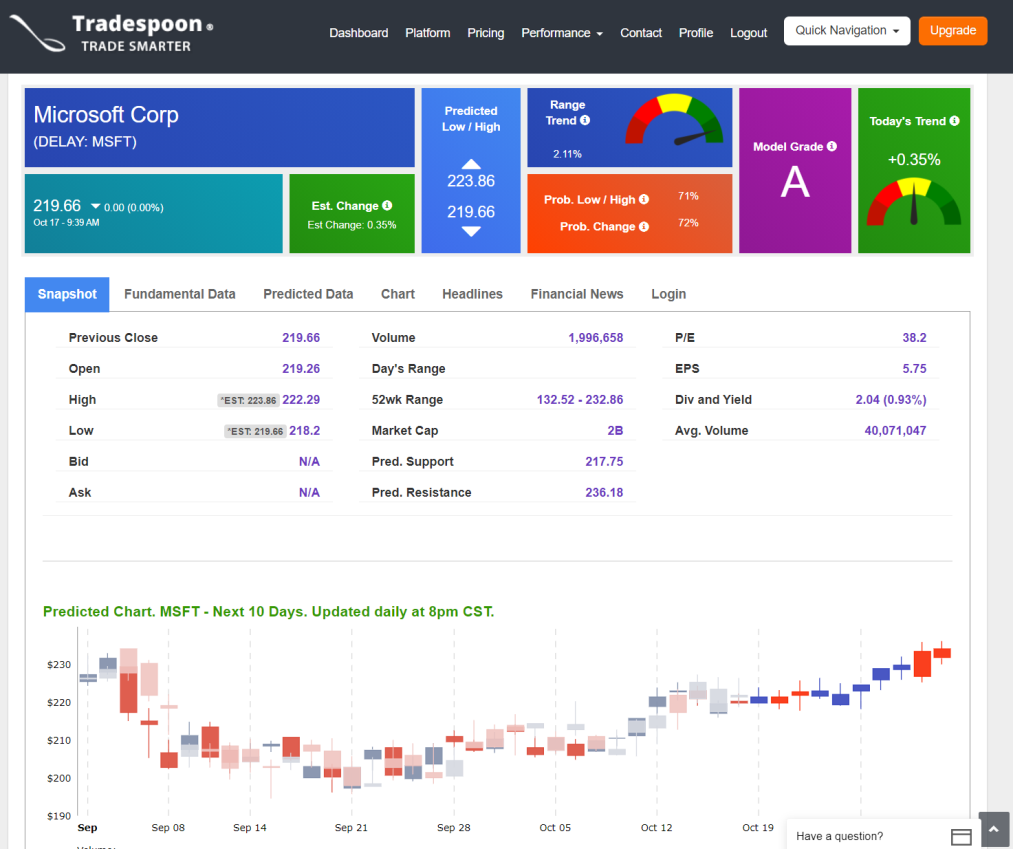The width and height of the screenshot is (1013, 849).
Task: Click the Today's Trend gauge dial
Action: [x=914, y=202]
